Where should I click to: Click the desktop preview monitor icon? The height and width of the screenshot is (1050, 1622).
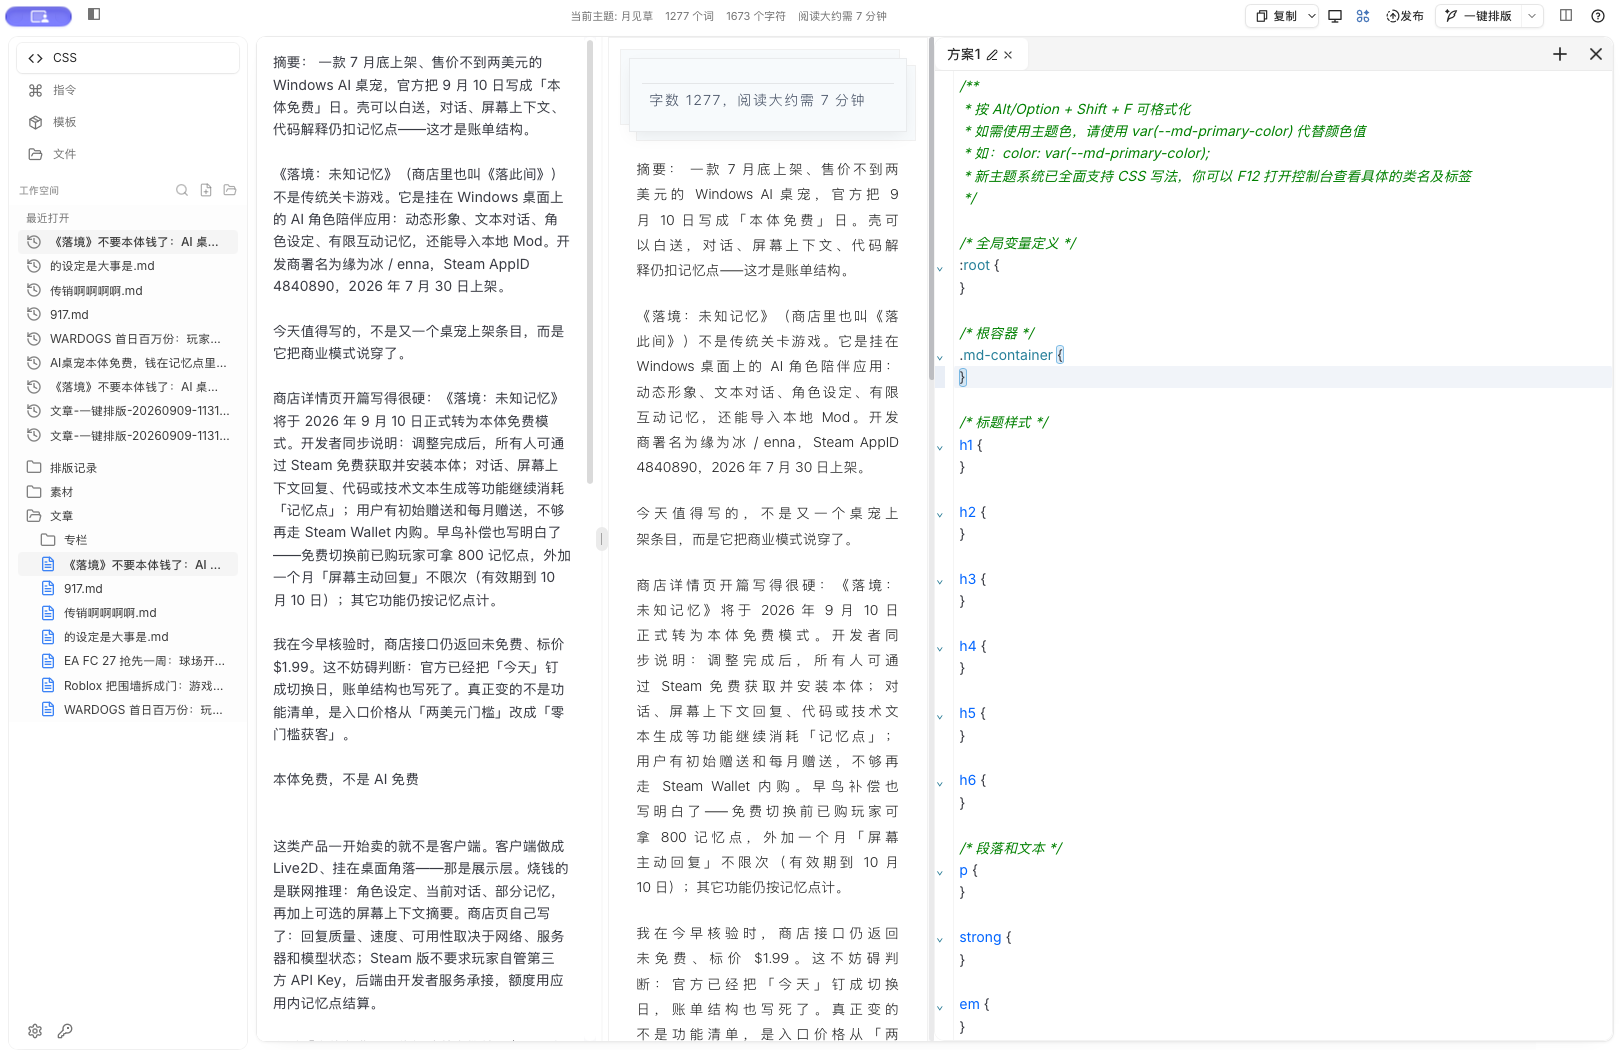[x=1335, y=16]
